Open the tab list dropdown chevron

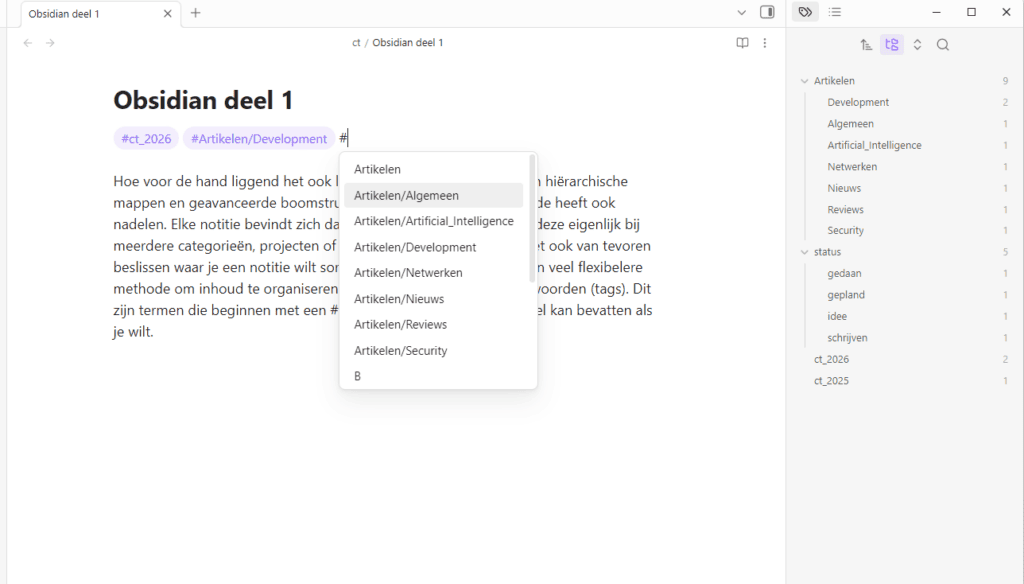coord(741,12)
